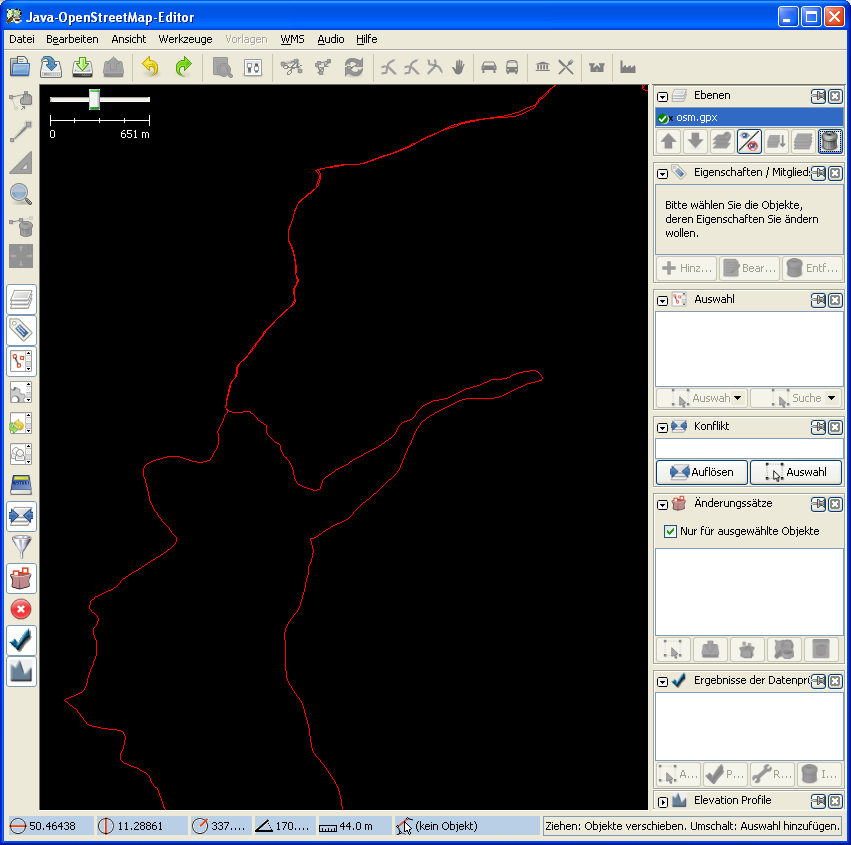
Task: Open the Werkzeuge menu
Action: [185, 39]
